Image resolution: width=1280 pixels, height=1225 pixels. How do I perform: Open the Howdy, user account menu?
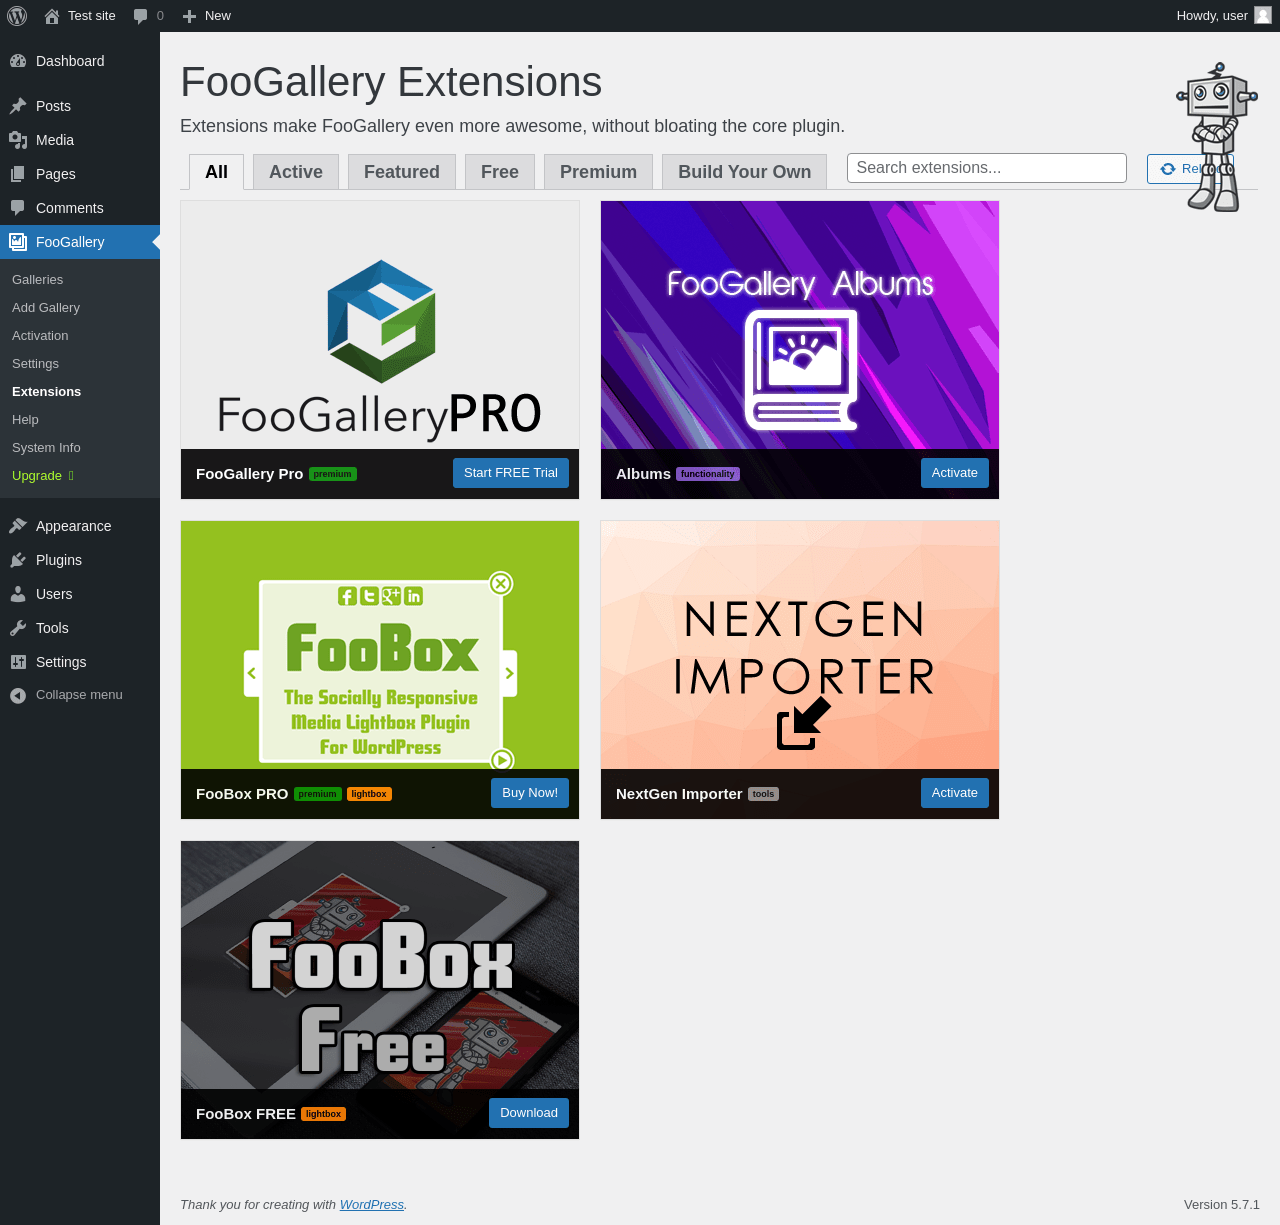[x=1223, y=16]
